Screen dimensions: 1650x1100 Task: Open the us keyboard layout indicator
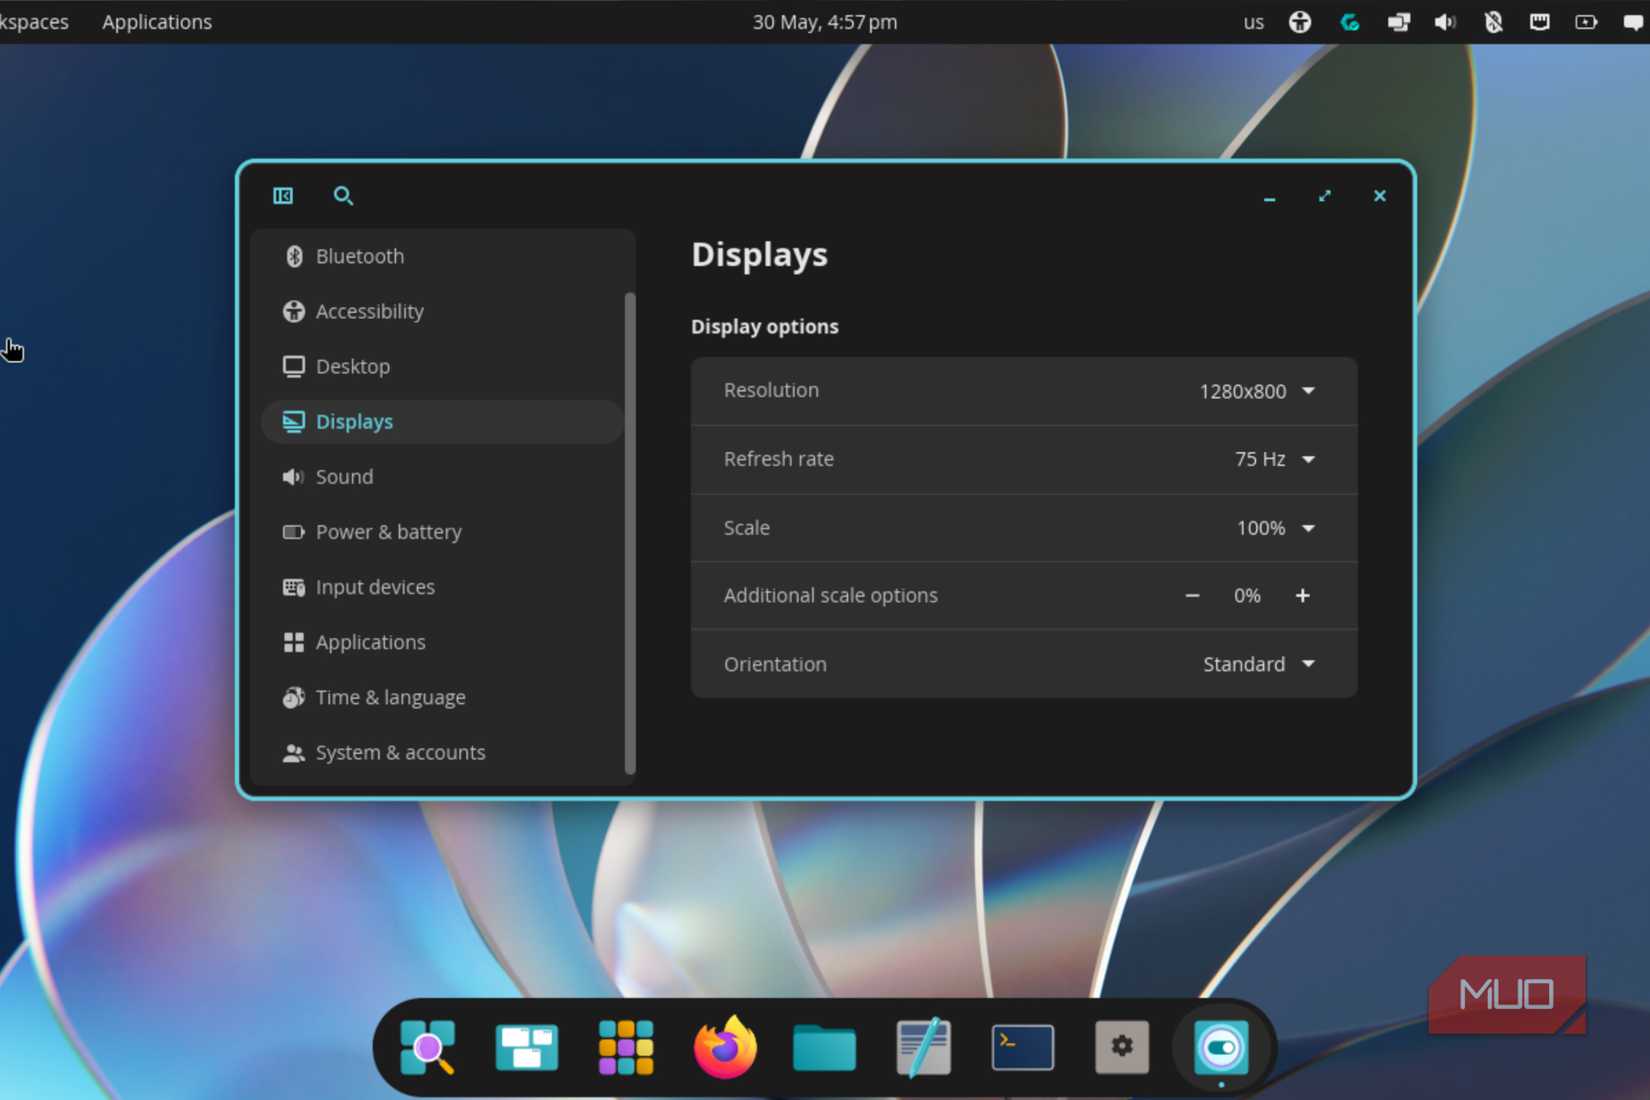click(x=1254, y=22)
